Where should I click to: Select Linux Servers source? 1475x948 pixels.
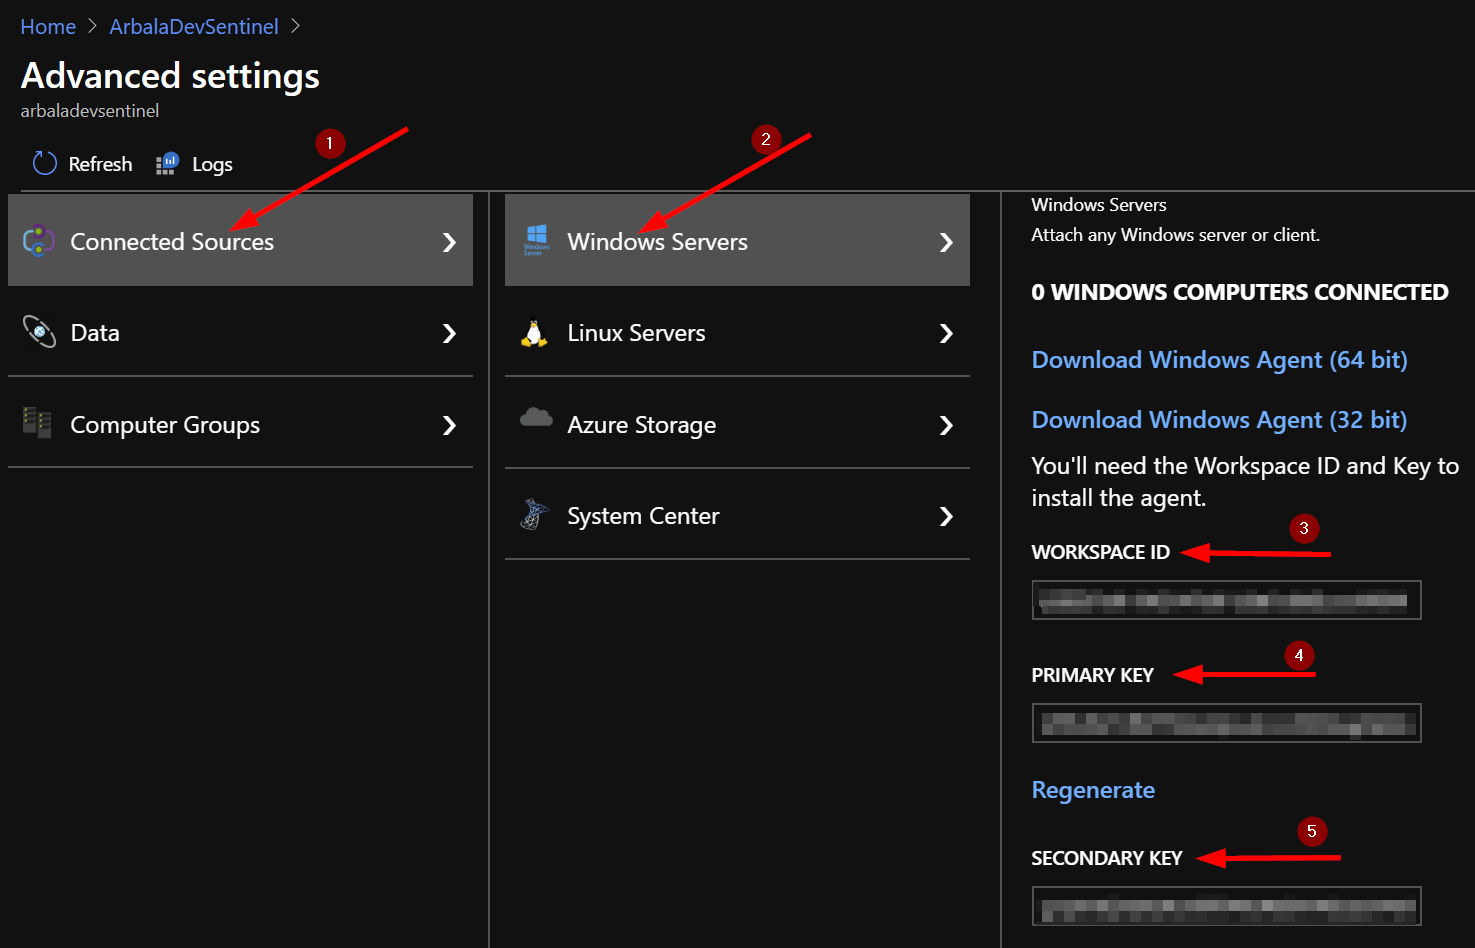737,332
